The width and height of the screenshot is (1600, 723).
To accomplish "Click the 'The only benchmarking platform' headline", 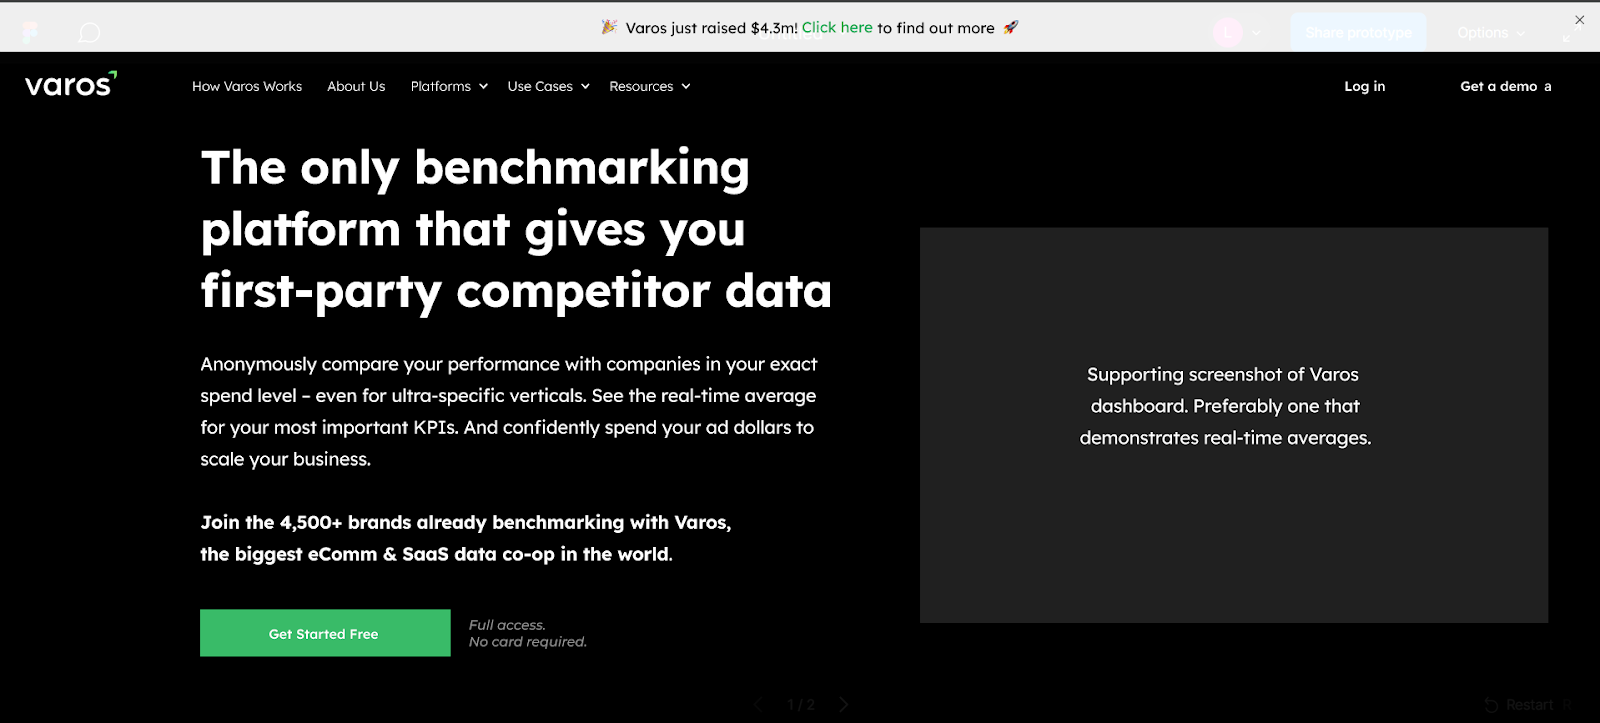I will (516, 229).
